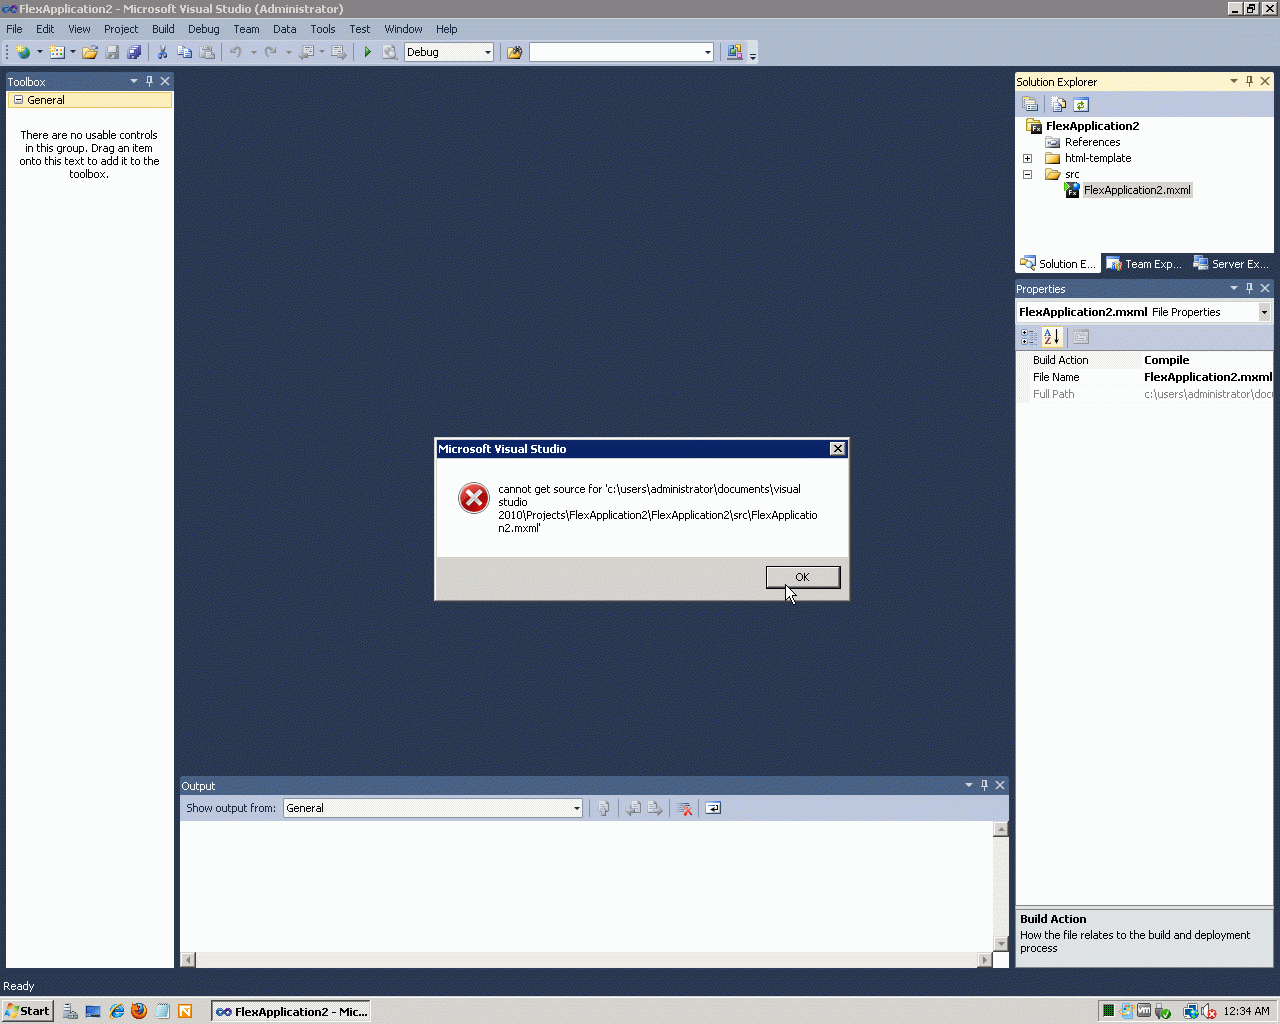Collapse the src folder node
The height and width of the screenshot is (1024, 1280).
tap(1027, 174)
